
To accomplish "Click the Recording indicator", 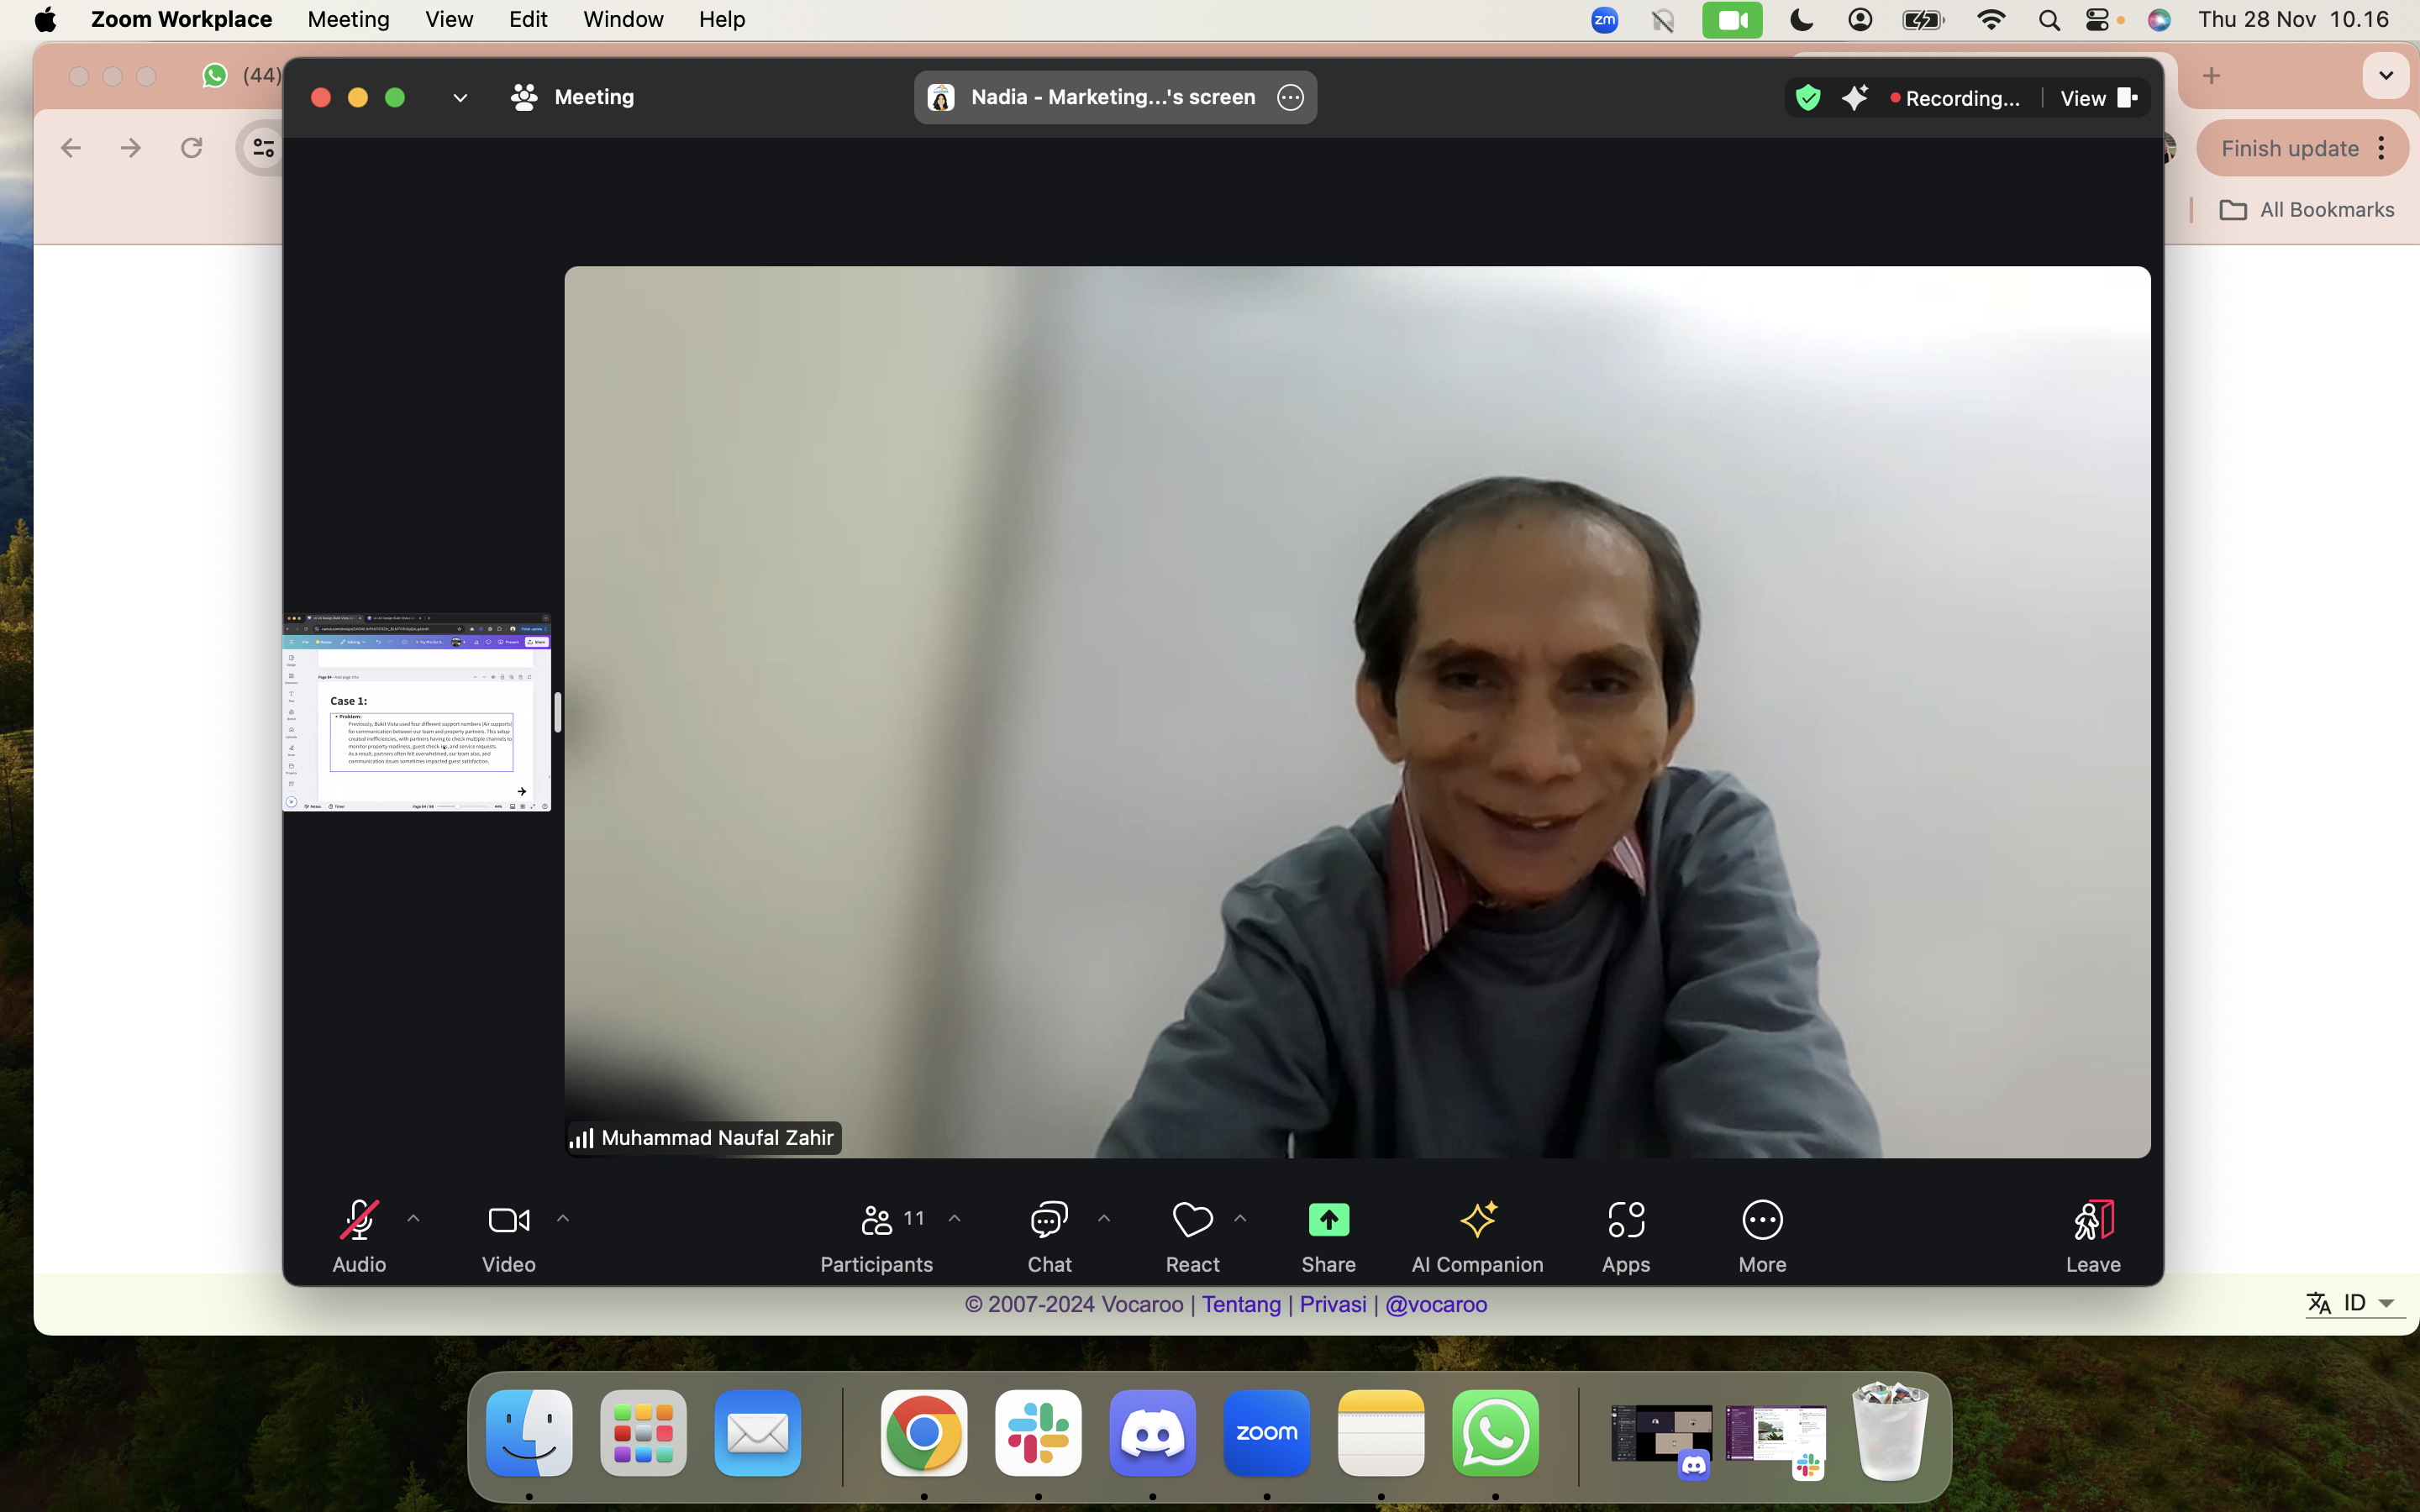I will pos(1955,98).
